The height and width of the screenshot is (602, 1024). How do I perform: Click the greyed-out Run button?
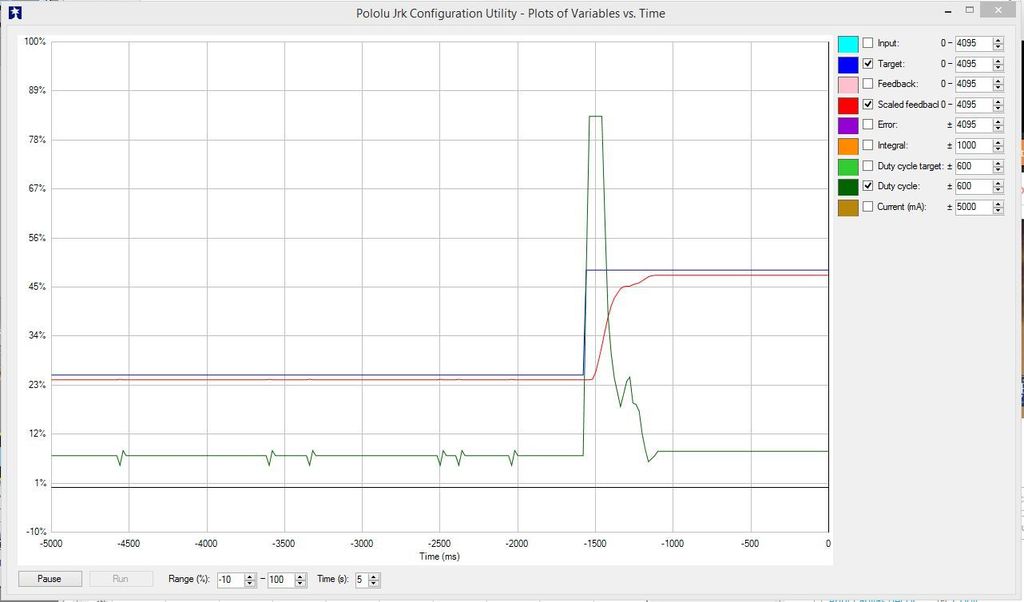click(120, 579)
